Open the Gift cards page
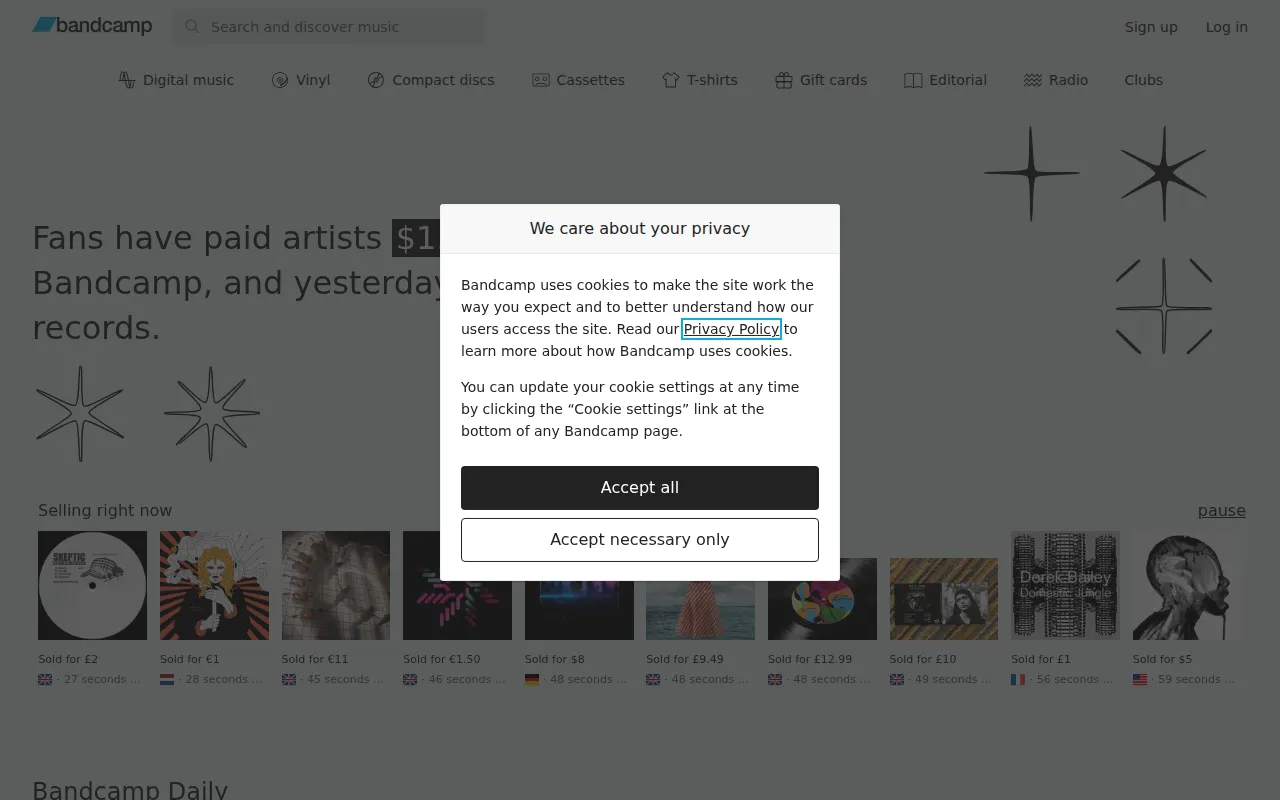This screenshot has width=1280, height=800. point(821,80)
